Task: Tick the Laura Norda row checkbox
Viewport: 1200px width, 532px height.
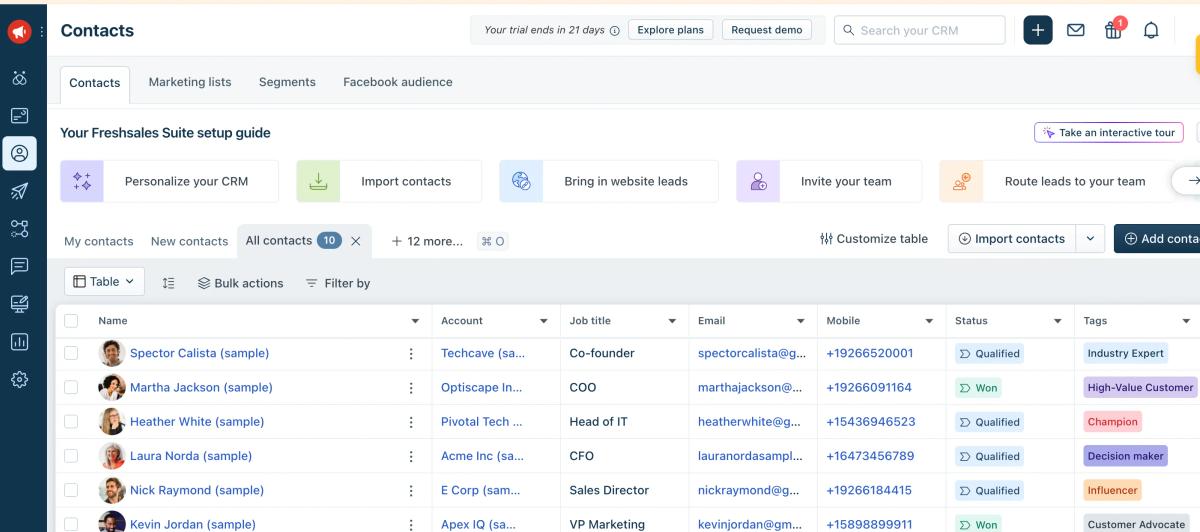Action: click(x=71, y=455)
